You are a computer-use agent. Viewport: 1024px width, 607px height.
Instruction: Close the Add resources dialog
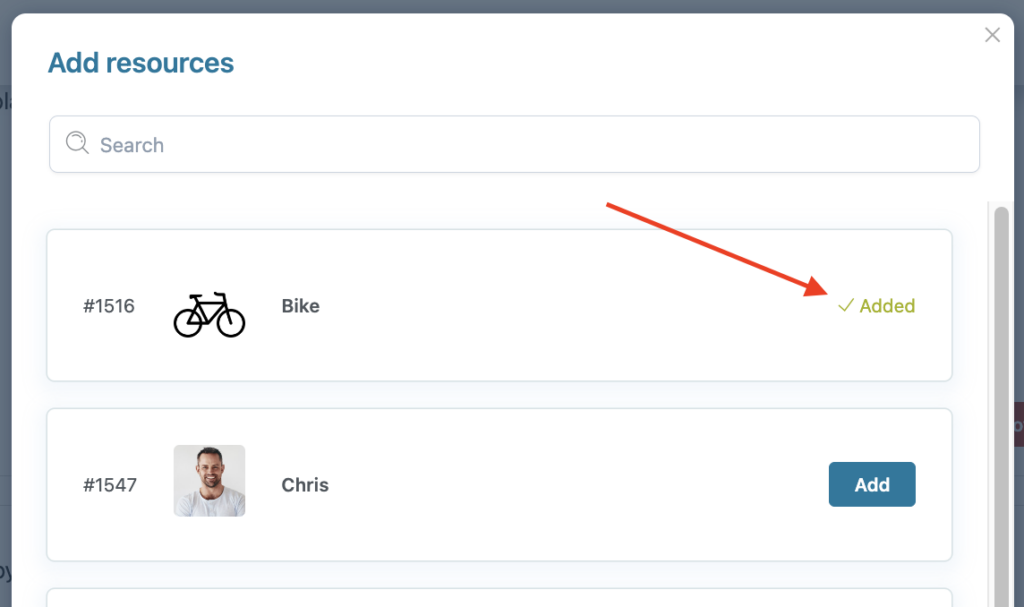coord(992,35)
